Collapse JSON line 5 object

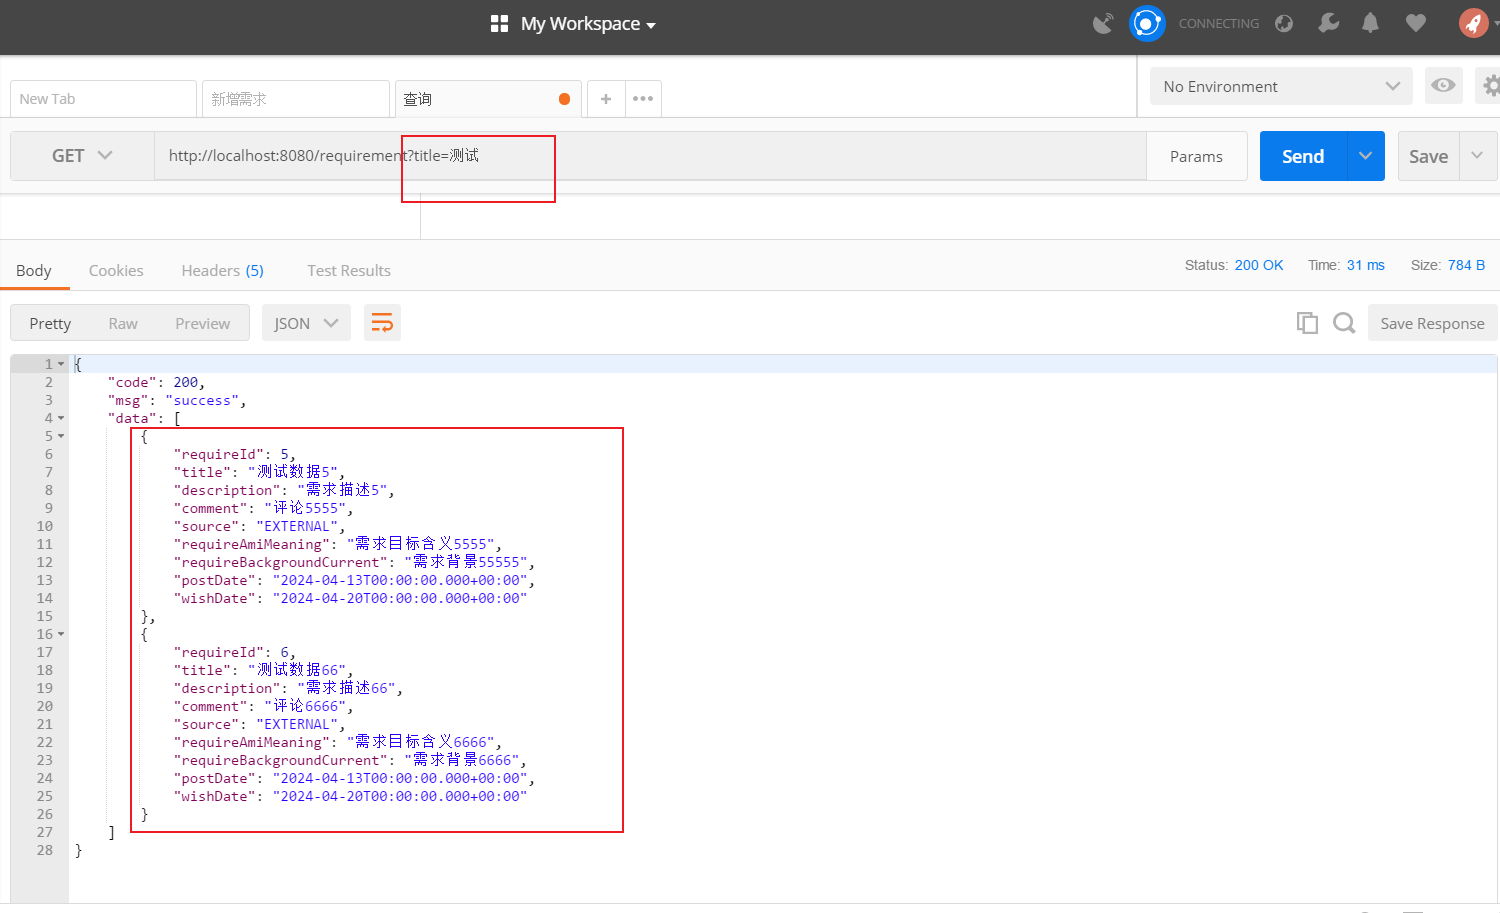61,436
